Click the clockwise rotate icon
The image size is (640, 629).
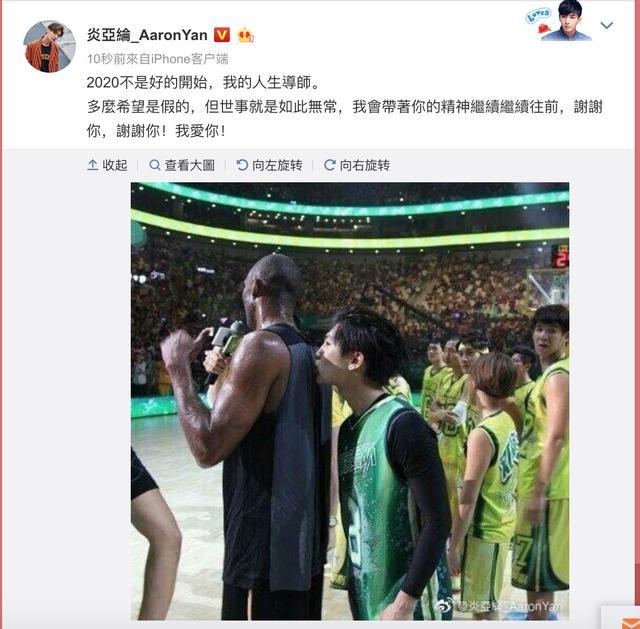point(329,165)
